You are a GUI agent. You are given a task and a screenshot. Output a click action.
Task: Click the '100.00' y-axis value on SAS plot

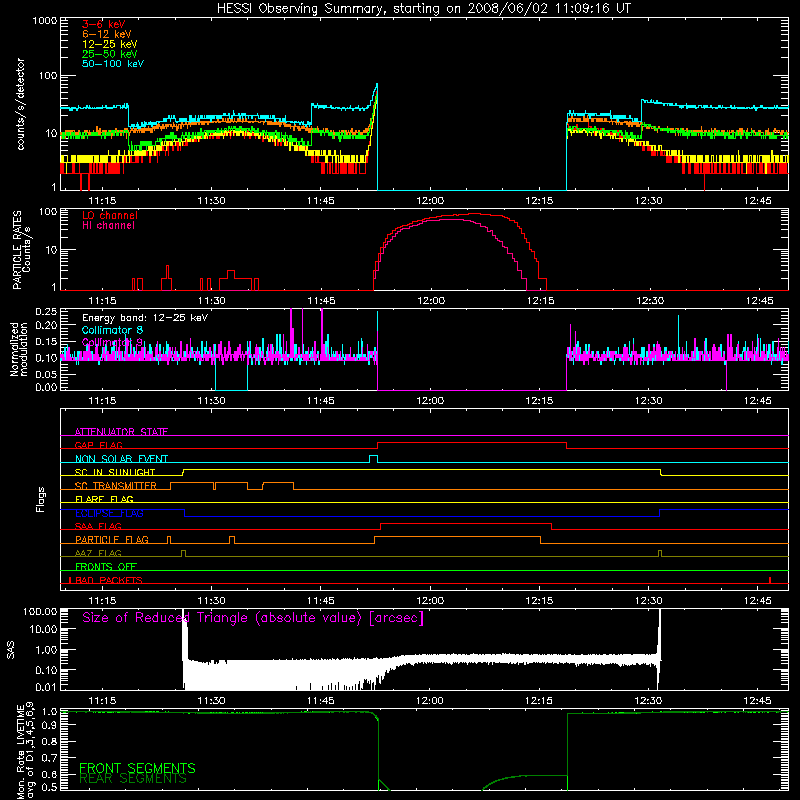click(x=40, y=611)
